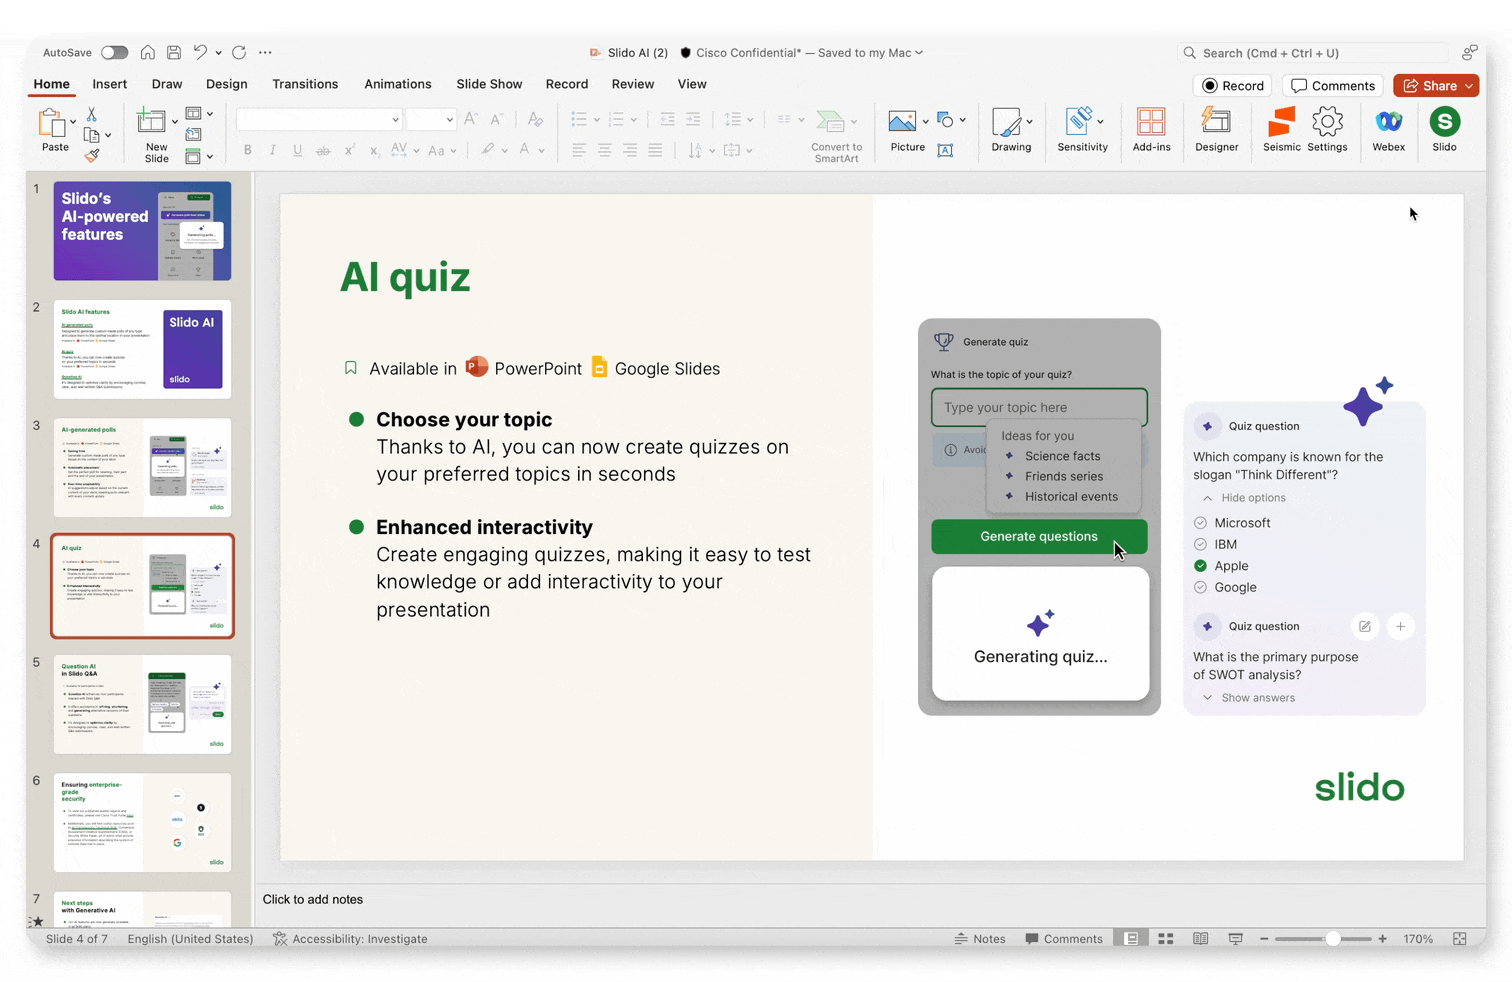This screenshot has height=982, width=1512.
Task: Reset the slide layout
Action: click(x=193, y=134)
